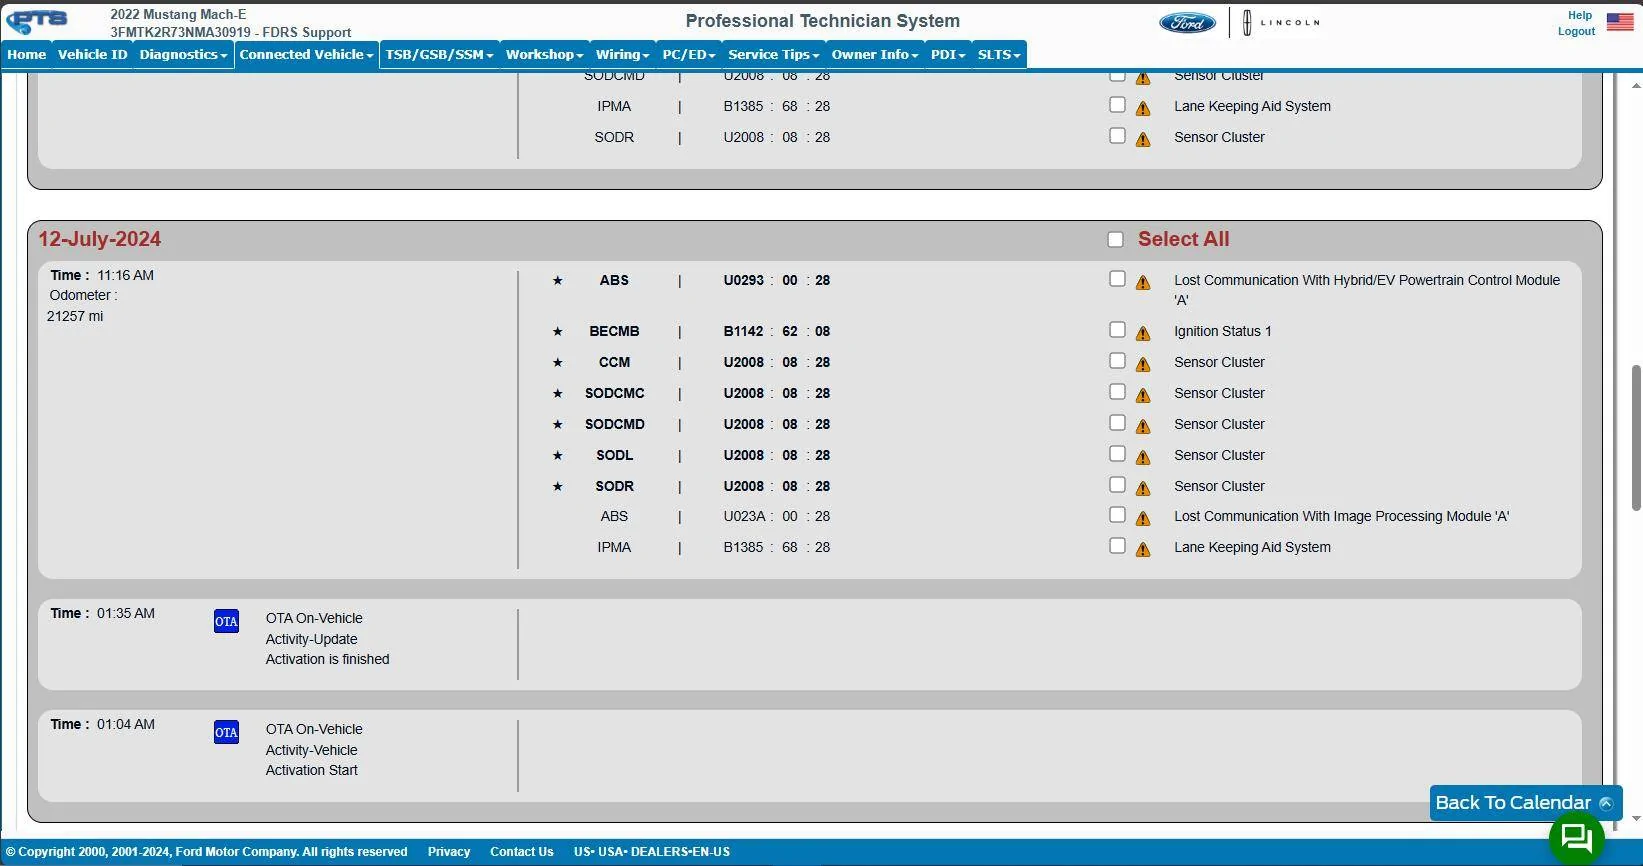Click the 21257 mi odometer value

point(75,317)
